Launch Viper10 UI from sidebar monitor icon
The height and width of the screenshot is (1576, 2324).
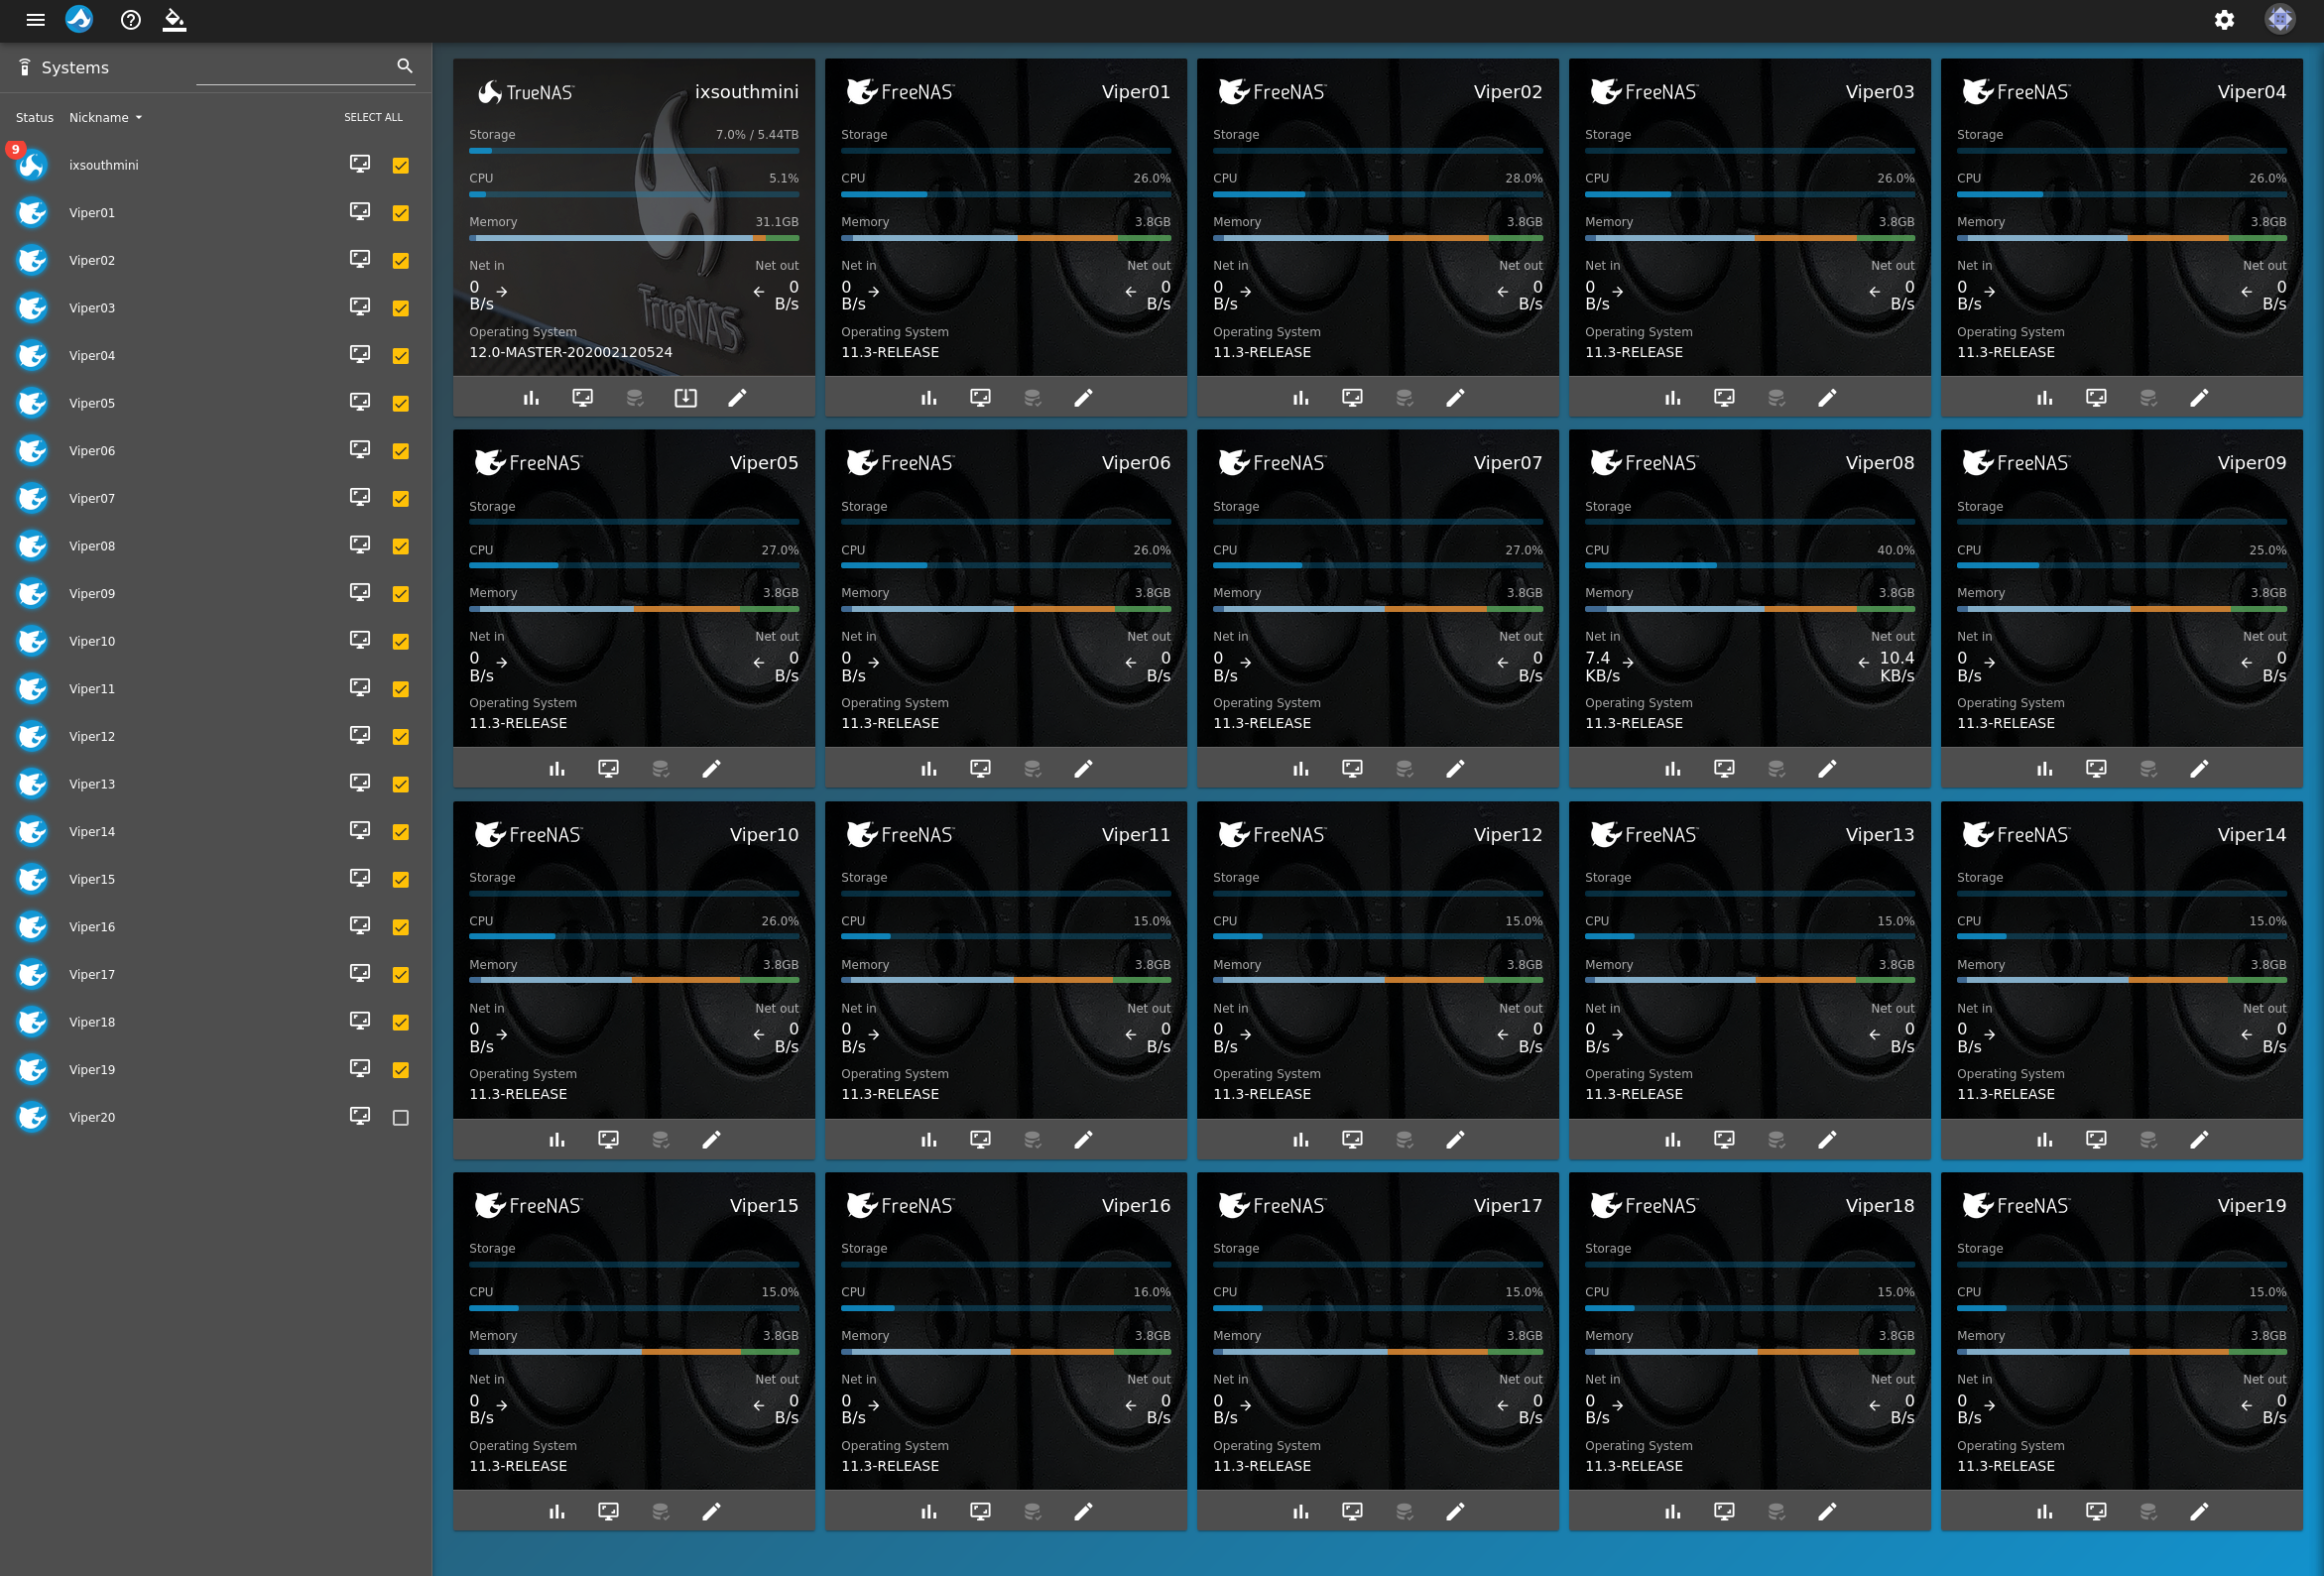(360, 641)
